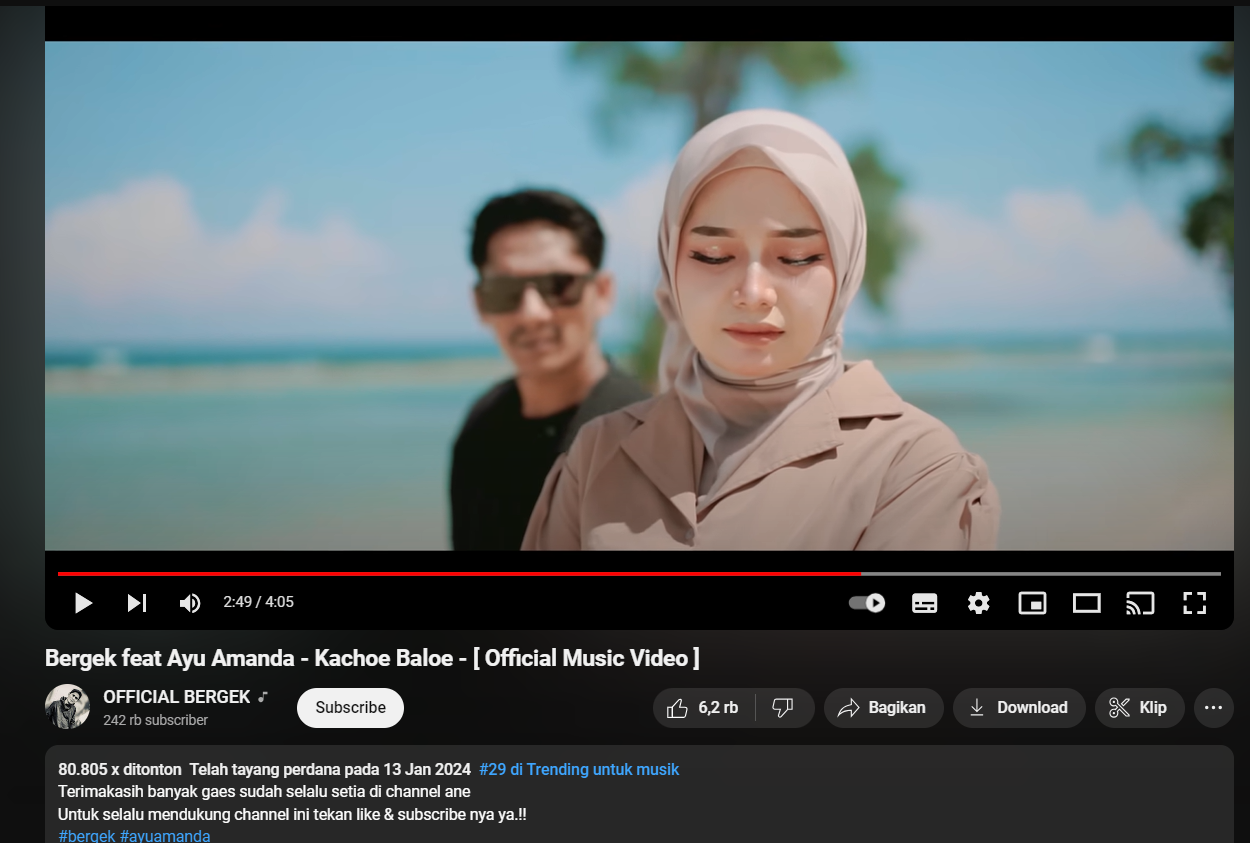Subscribe to OFFICIAL BERGEK channel
This screenshot has height=843, width=1250.
click(x=350, y=708)
